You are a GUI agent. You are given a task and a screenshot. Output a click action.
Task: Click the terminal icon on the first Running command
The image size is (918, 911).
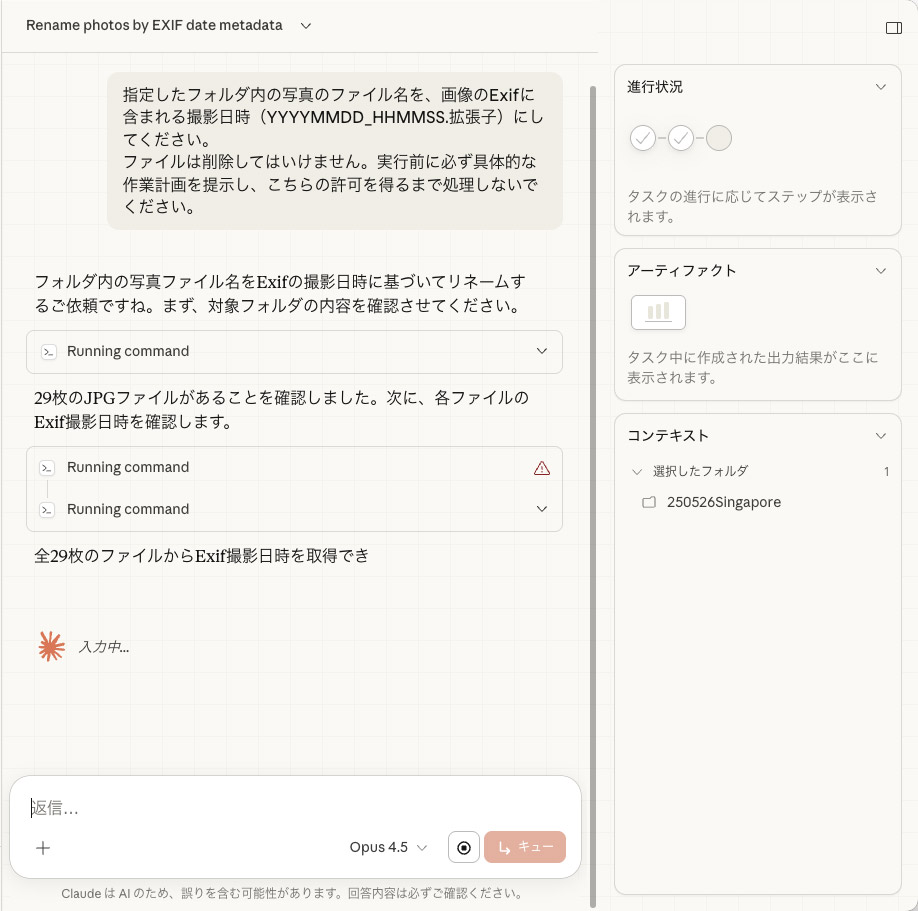click(x=46, y=352)
